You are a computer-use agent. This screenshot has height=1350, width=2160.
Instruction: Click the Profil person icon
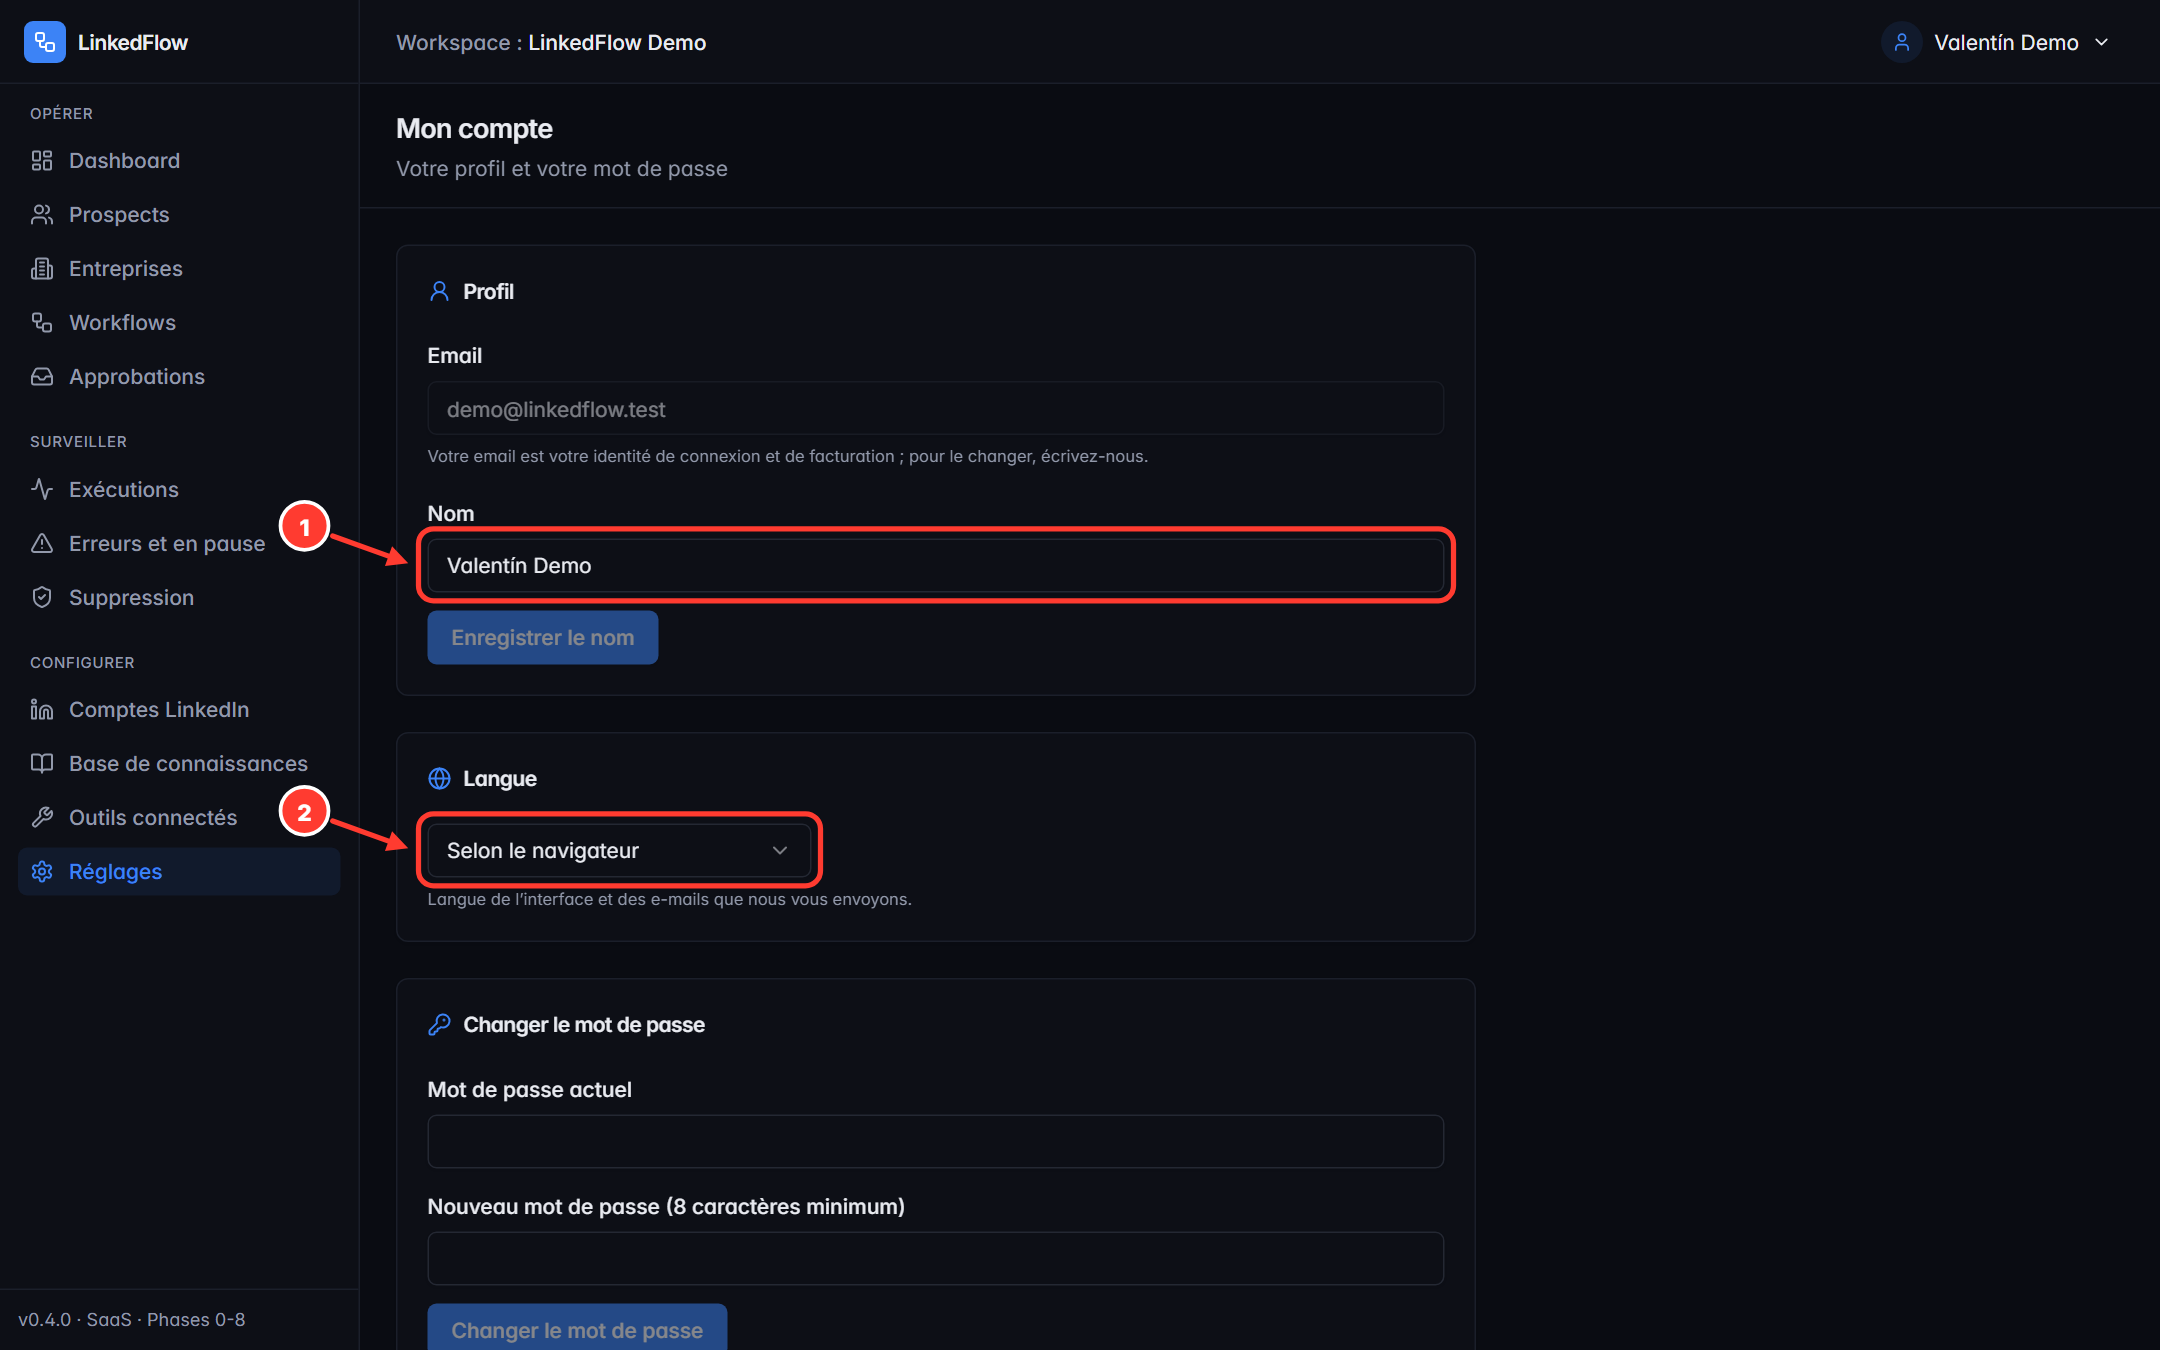[439, 291]
